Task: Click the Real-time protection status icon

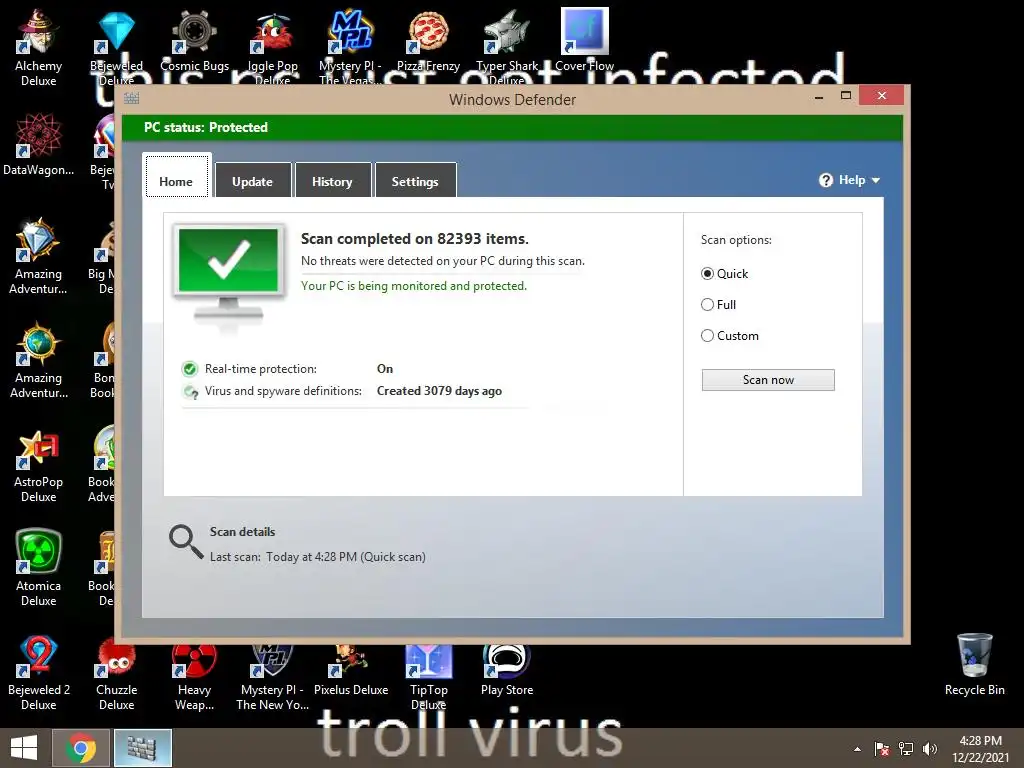Action: click(190, 369)
